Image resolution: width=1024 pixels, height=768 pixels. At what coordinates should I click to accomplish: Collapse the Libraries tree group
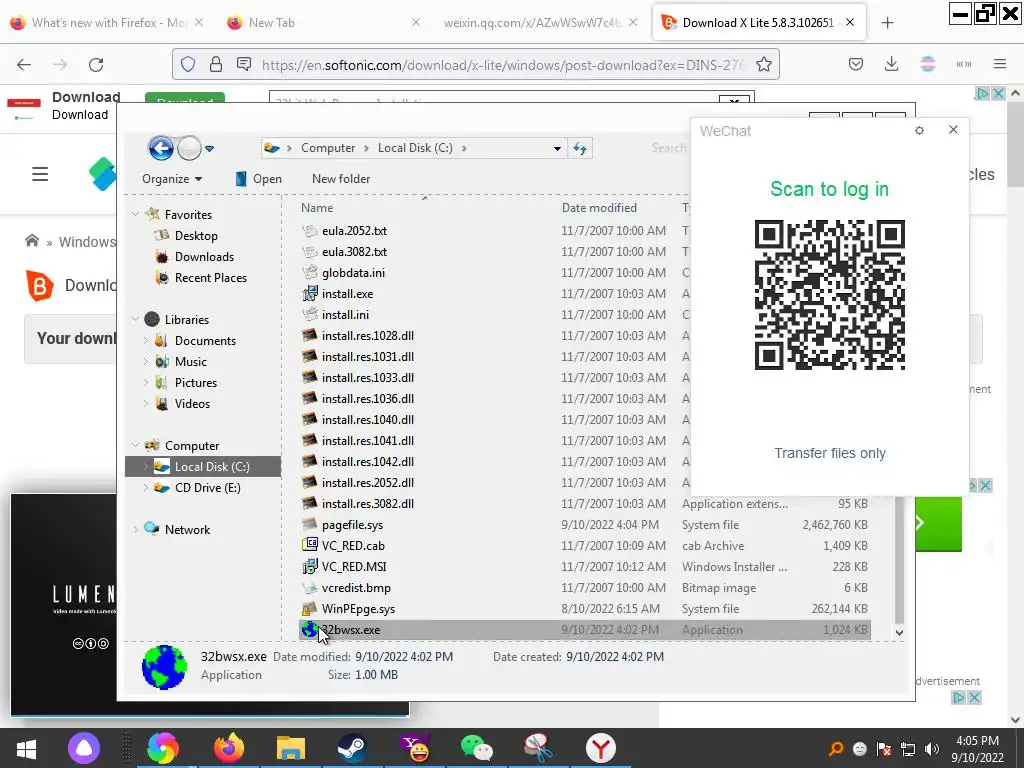pyautogui.click(x=135, y=319)
